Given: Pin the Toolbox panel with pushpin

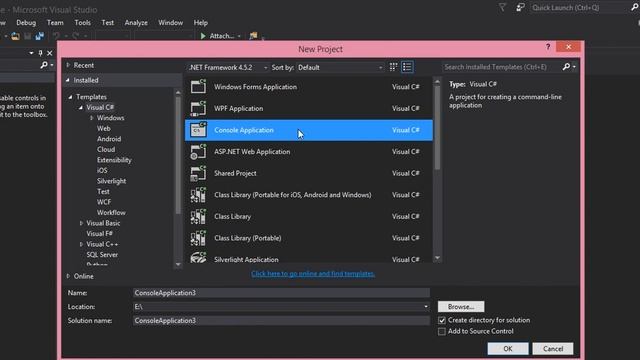Looking at the screenshot, I should (x=40, y=53).
